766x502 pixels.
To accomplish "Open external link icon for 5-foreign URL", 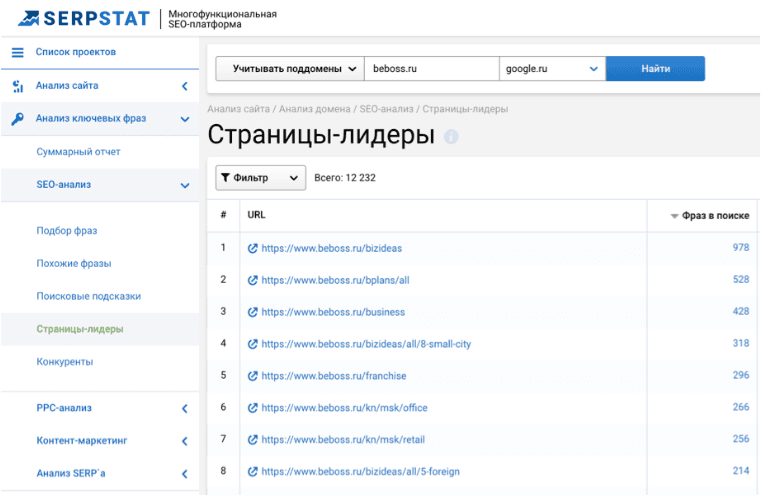I will point(253,472).
